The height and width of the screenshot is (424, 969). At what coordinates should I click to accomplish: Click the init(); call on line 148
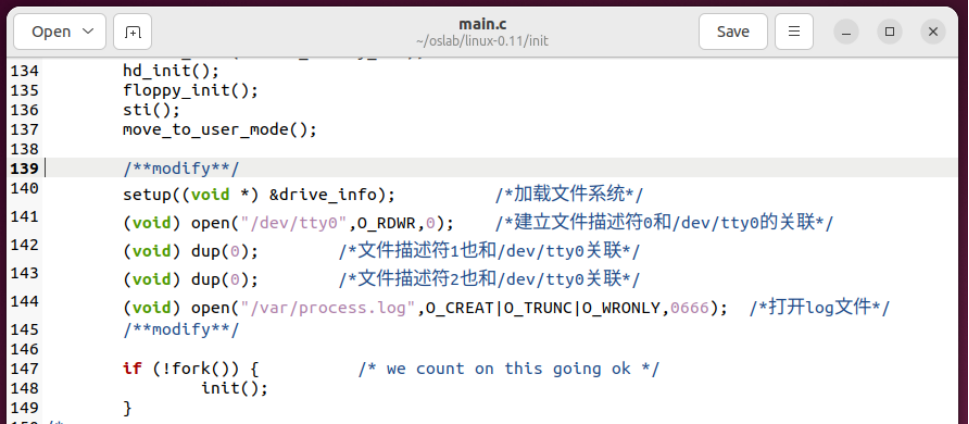[234, 389]
